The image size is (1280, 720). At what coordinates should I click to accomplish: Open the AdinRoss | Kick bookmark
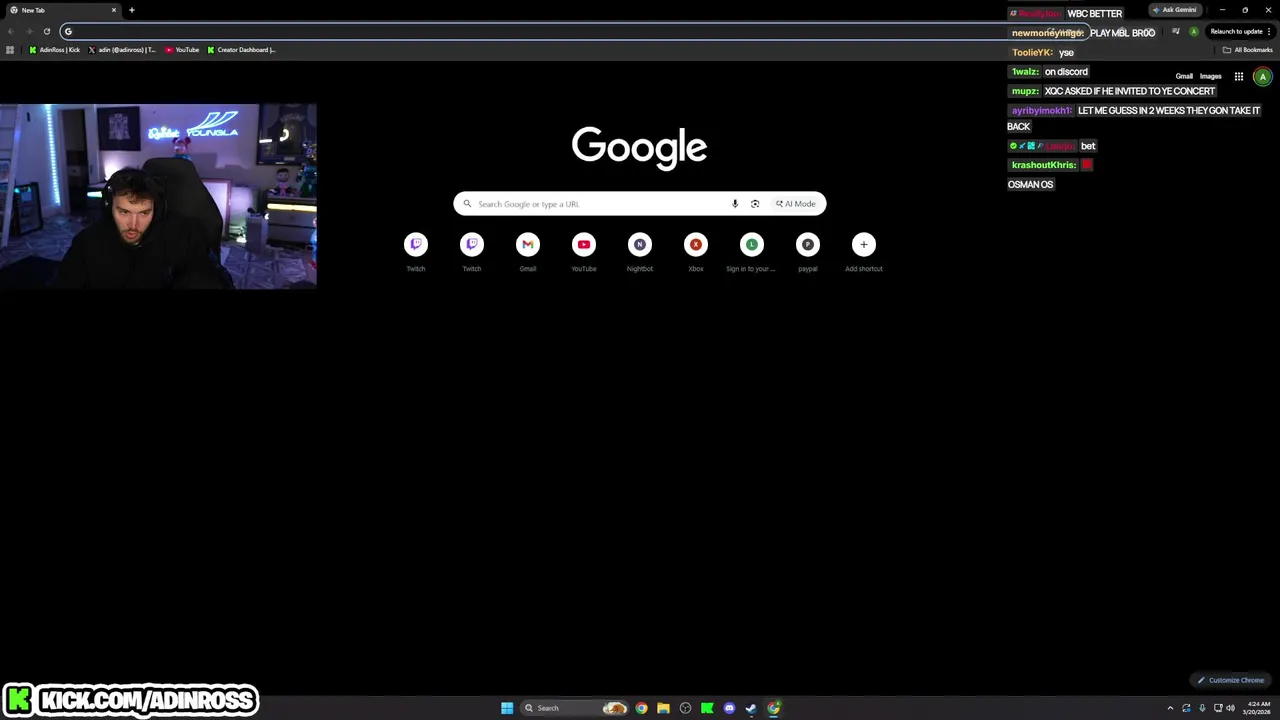(x=55, y=50)
